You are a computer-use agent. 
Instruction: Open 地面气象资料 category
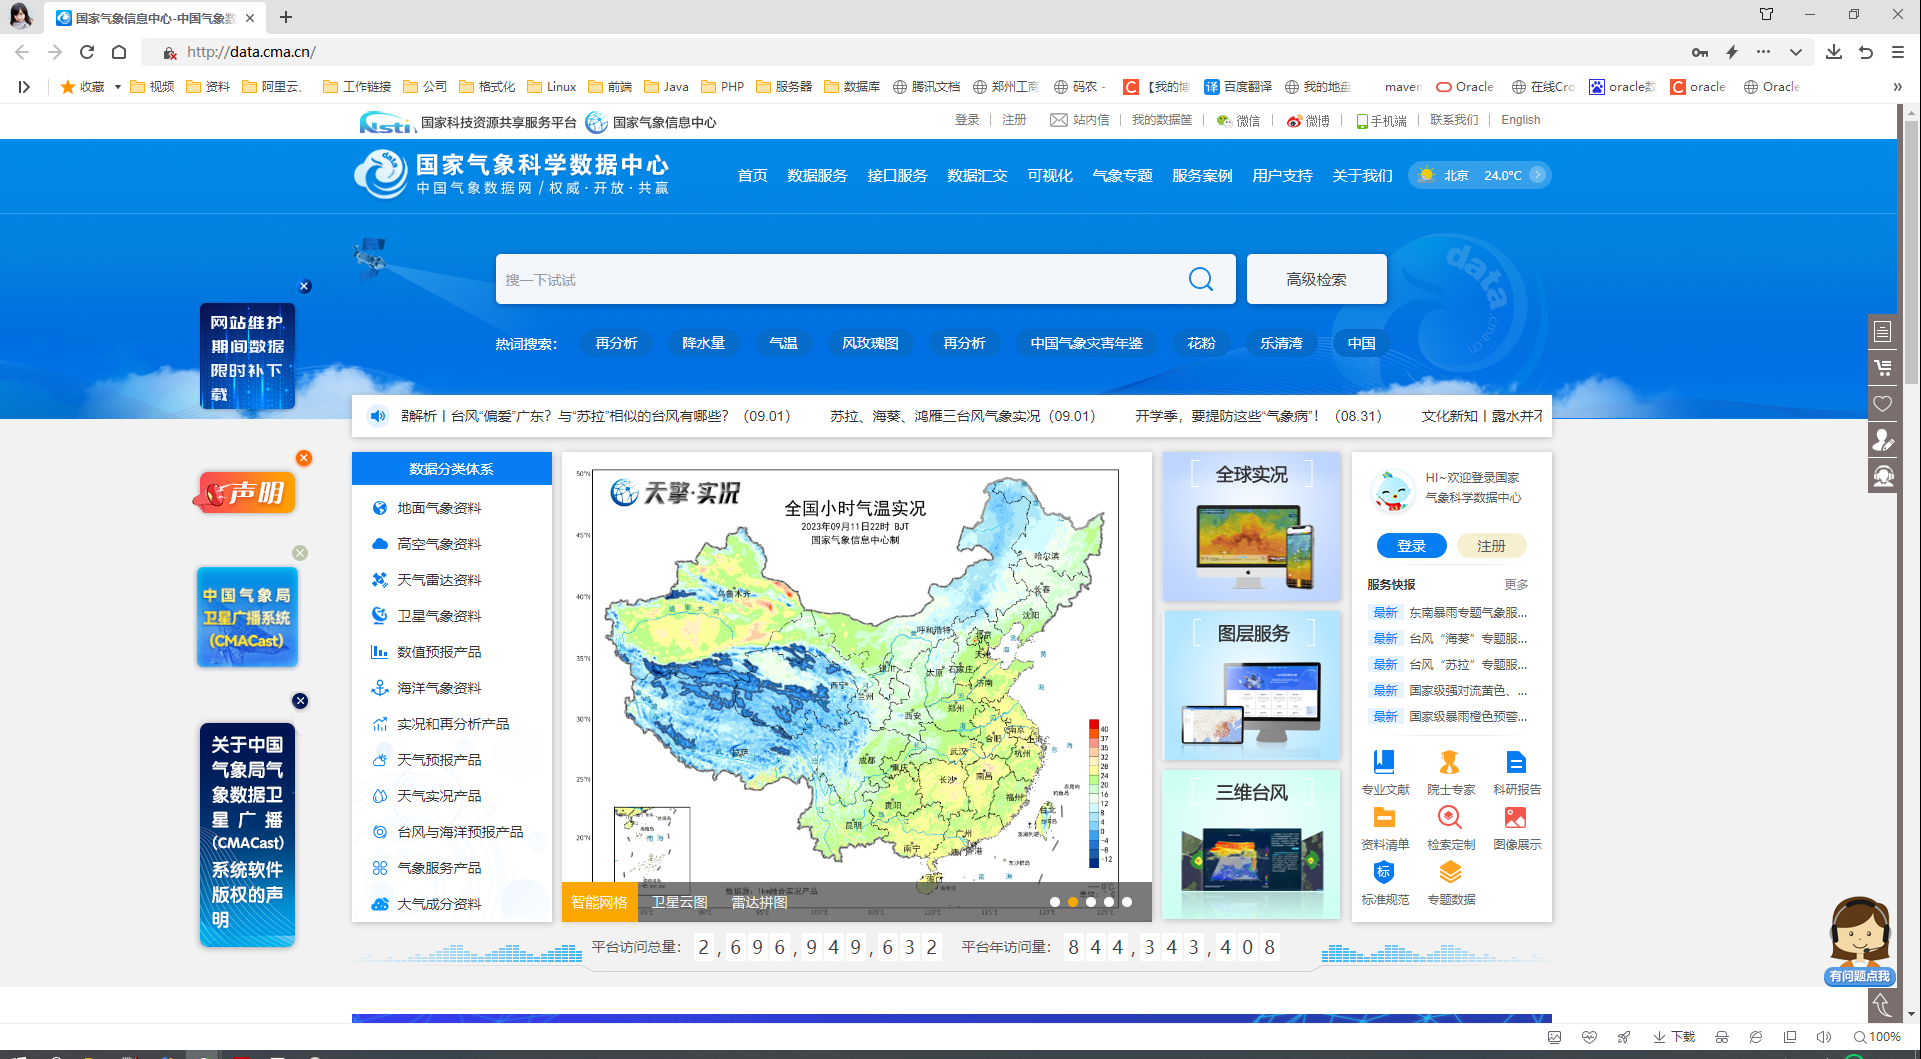439,508
